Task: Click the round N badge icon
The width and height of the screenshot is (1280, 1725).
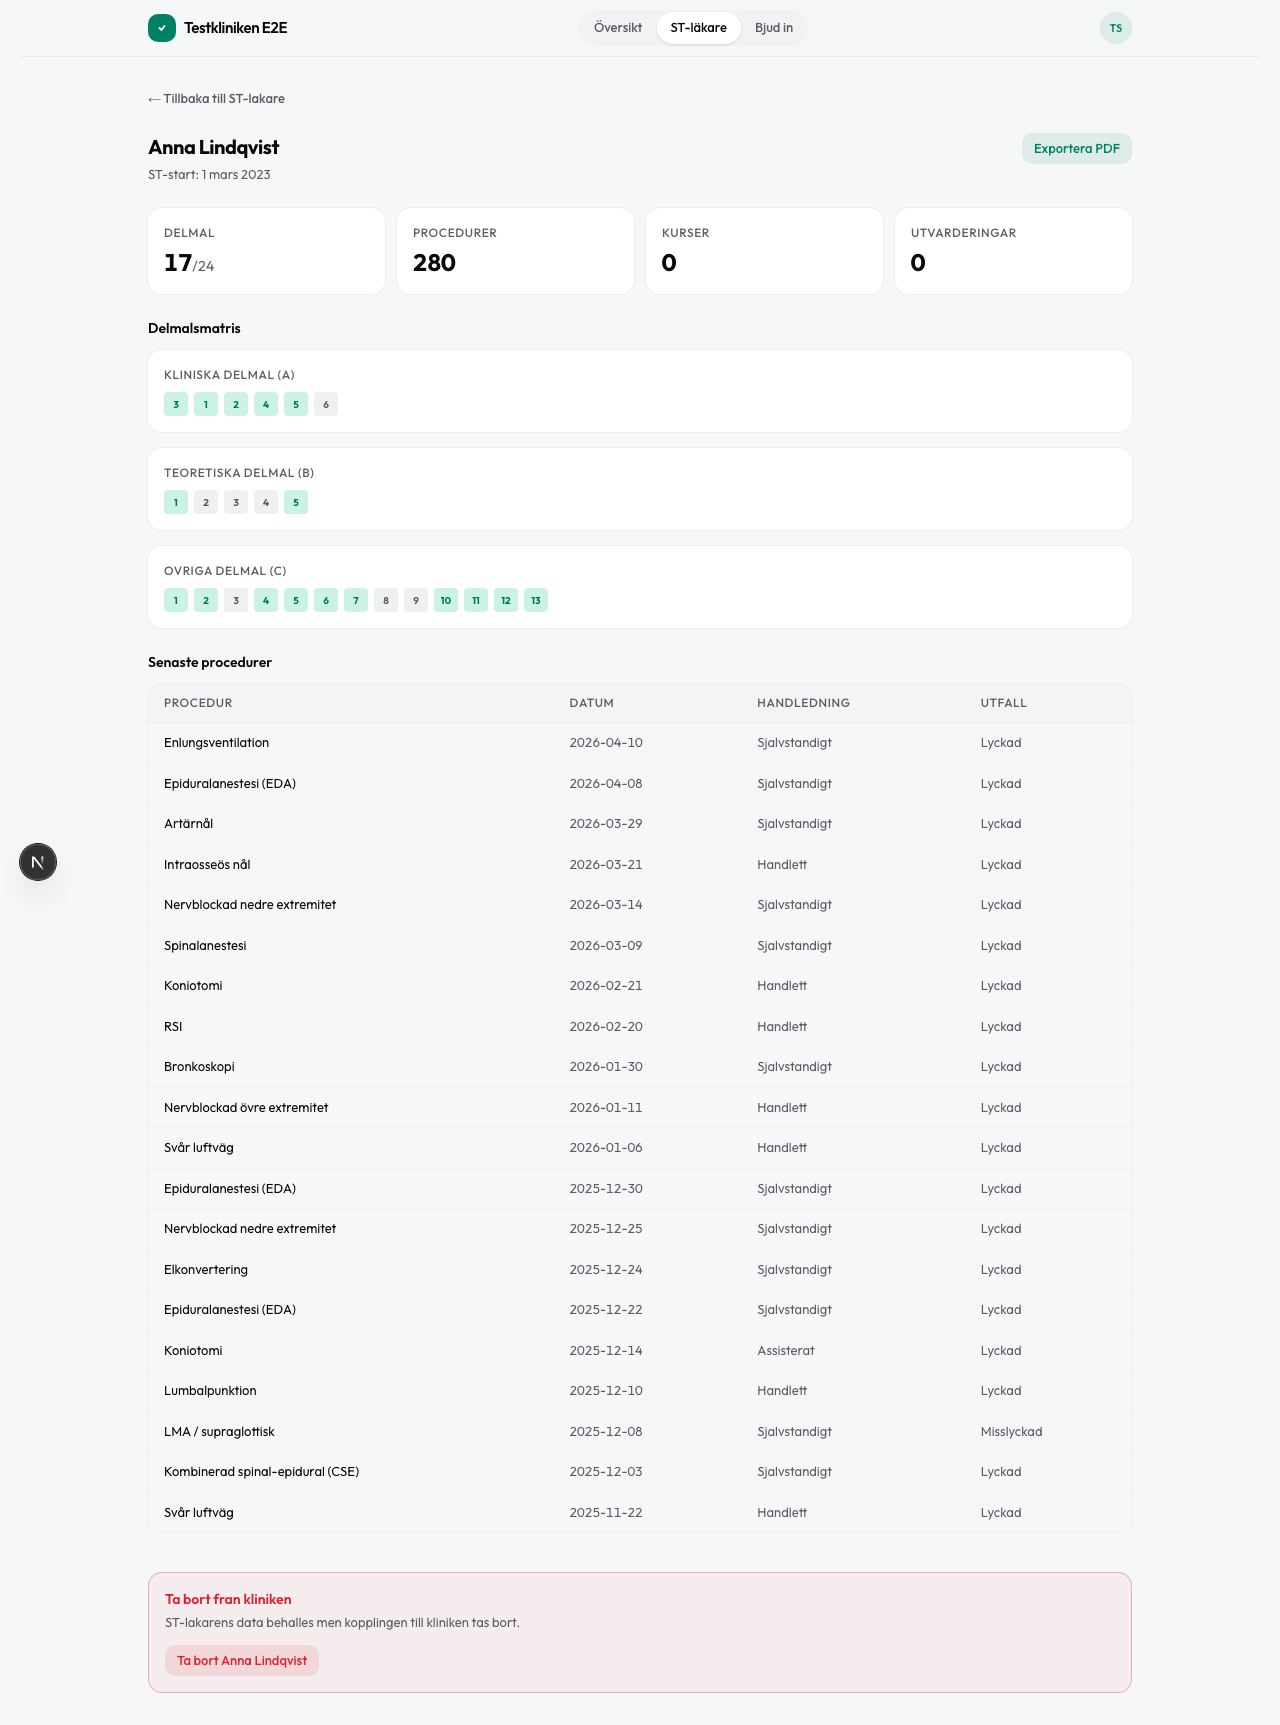Action: (x=38, y=862)
